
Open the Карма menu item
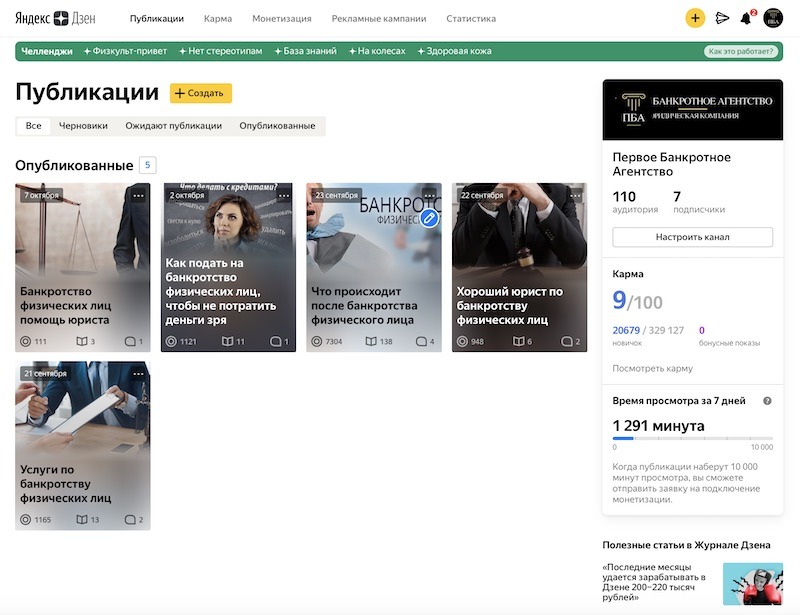tap(218, 18)
